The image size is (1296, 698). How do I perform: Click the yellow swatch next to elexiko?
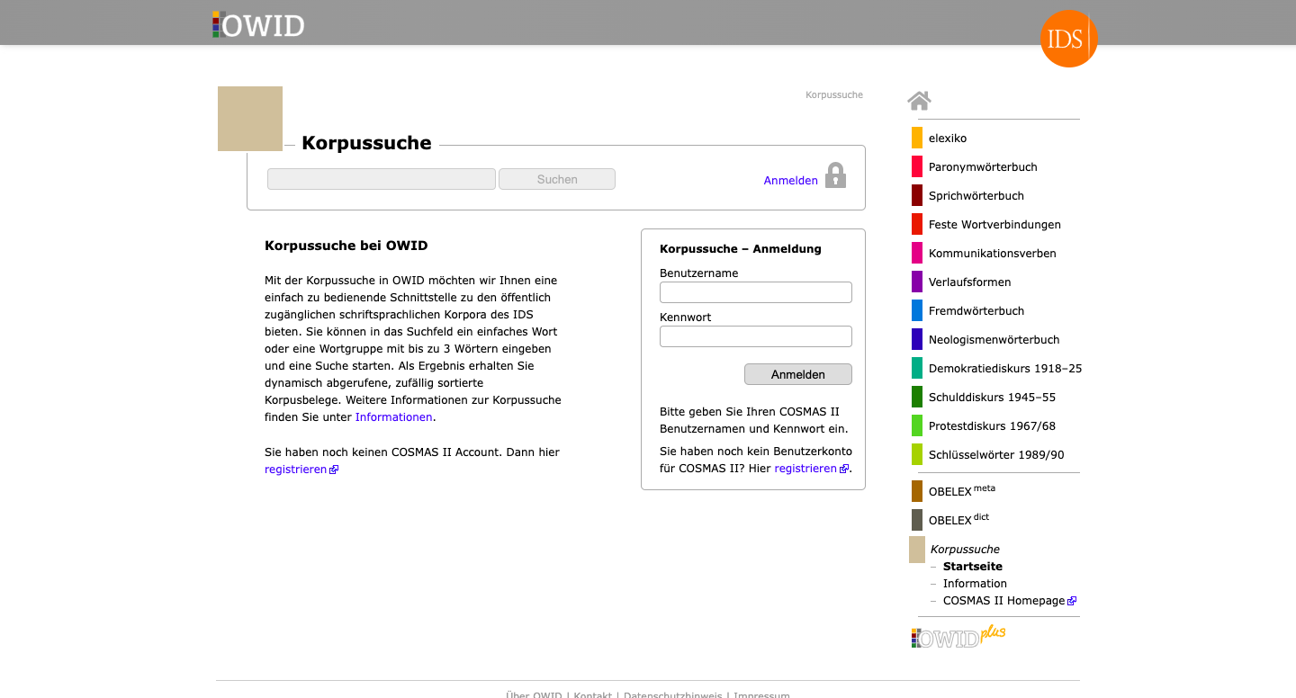click(x=916, y=137)
